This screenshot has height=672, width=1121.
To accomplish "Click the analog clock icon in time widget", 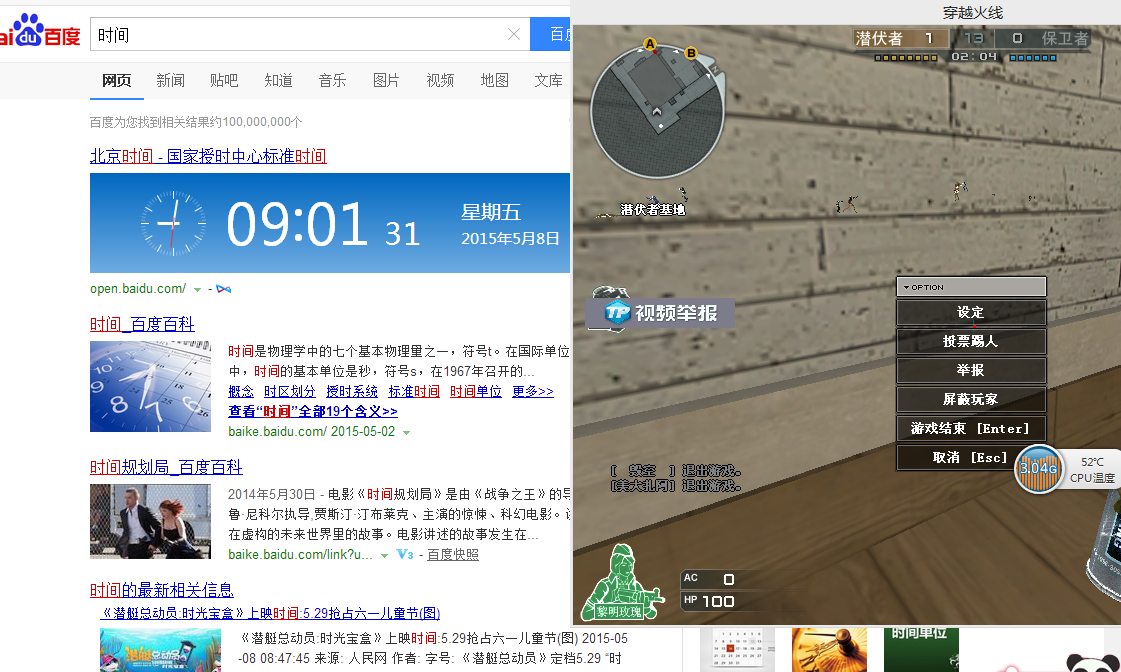I will 173,223.
